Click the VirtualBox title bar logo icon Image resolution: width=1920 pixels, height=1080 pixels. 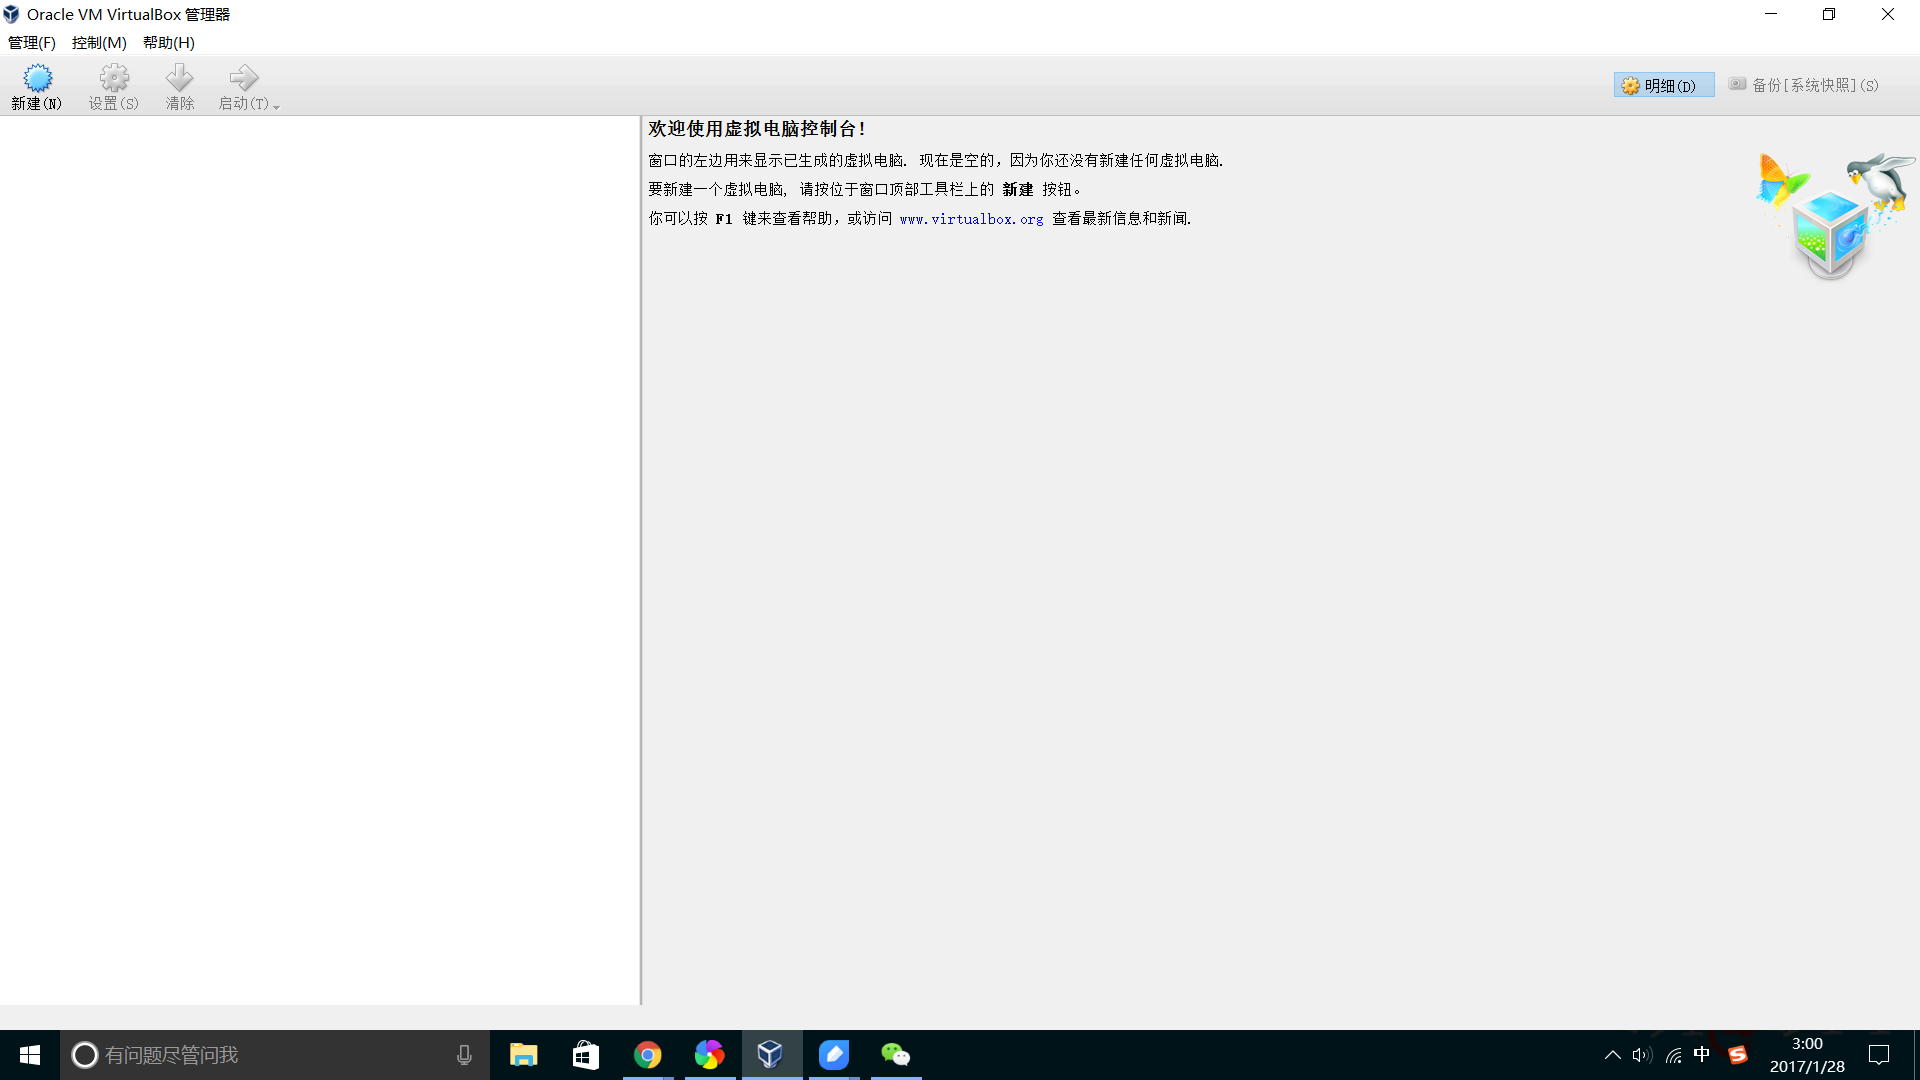[11, 14]
